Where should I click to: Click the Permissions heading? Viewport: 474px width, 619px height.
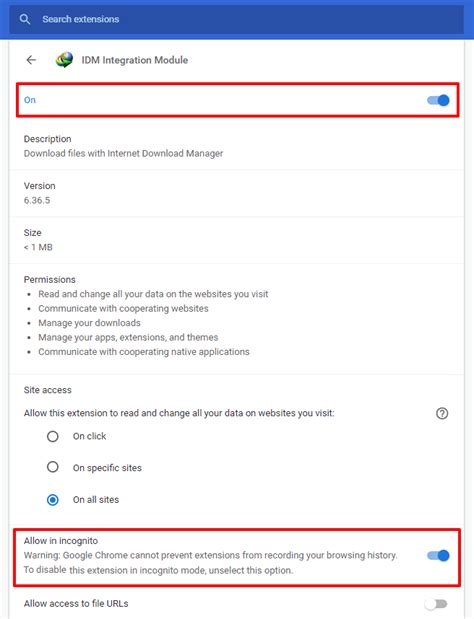[x=49, y=279]
